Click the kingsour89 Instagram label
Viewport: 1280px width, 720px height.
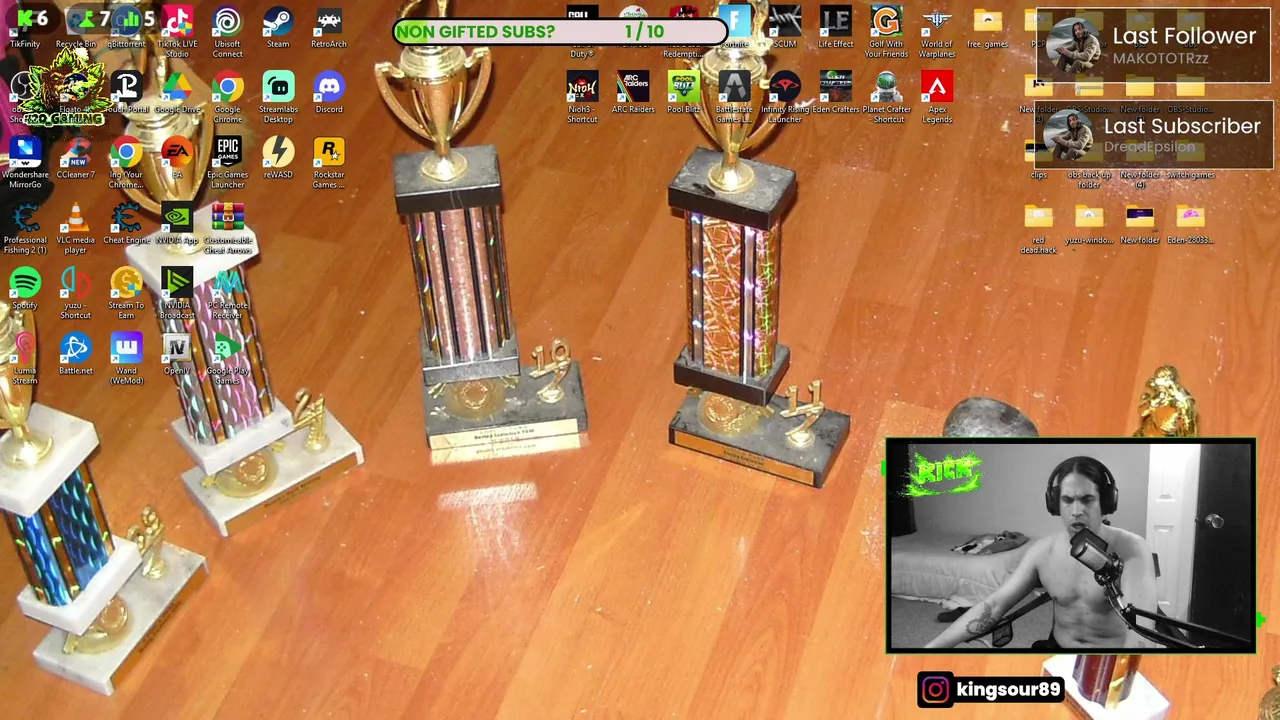click(991, 689)
